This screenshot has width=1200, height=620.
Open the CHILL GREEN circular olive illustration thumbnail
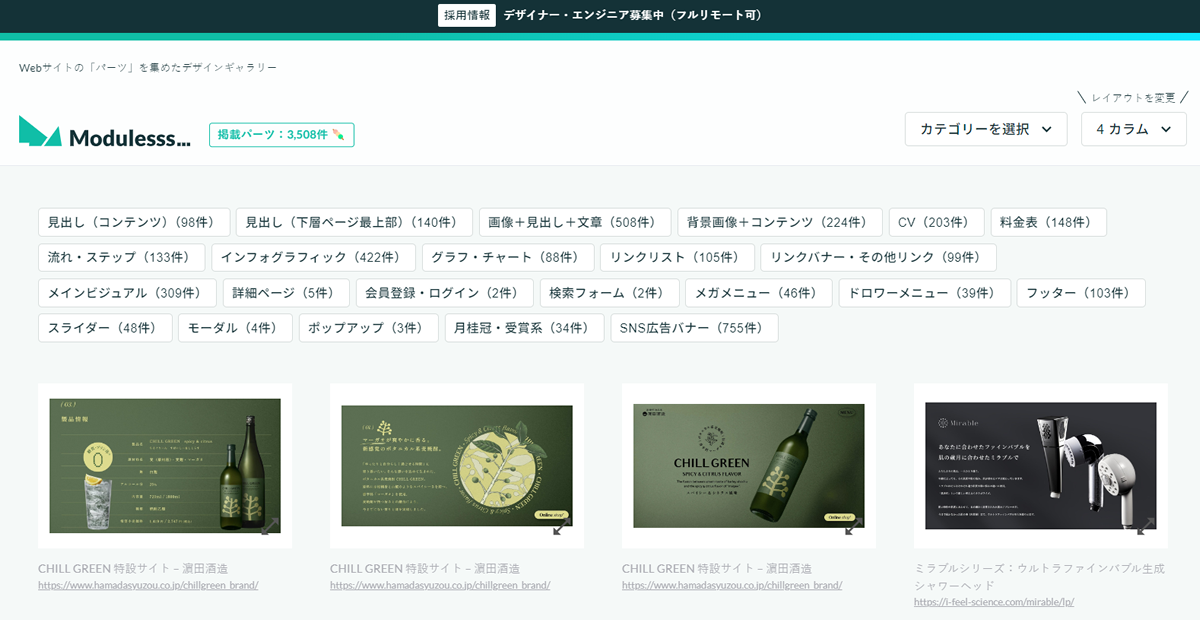[457, 465]
